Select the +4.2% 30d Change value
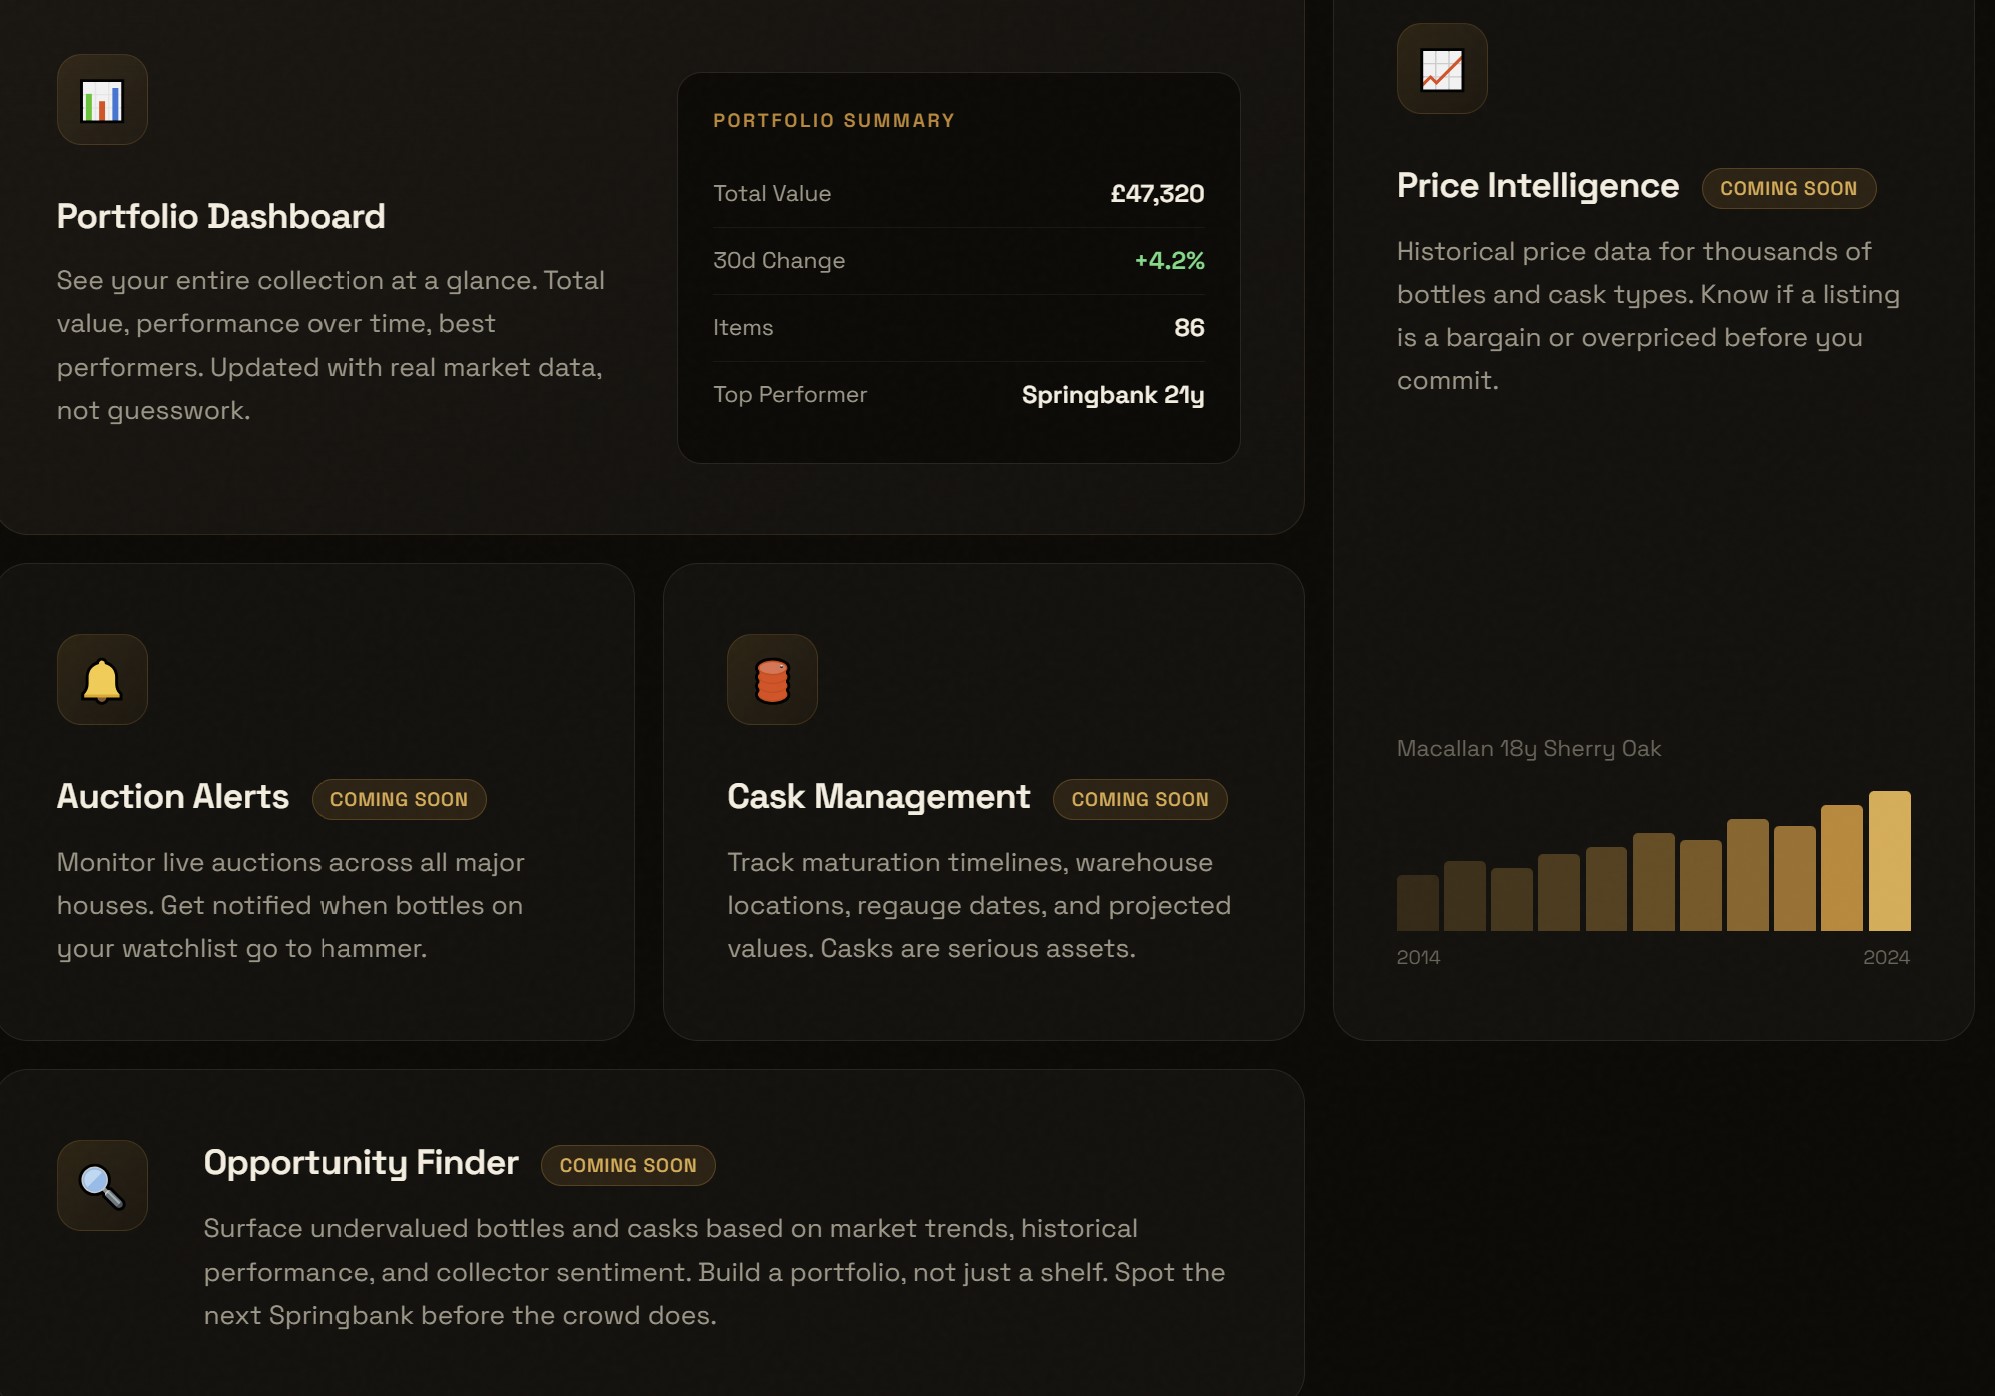The image size is (1995, 1396). coord(1169,261)
